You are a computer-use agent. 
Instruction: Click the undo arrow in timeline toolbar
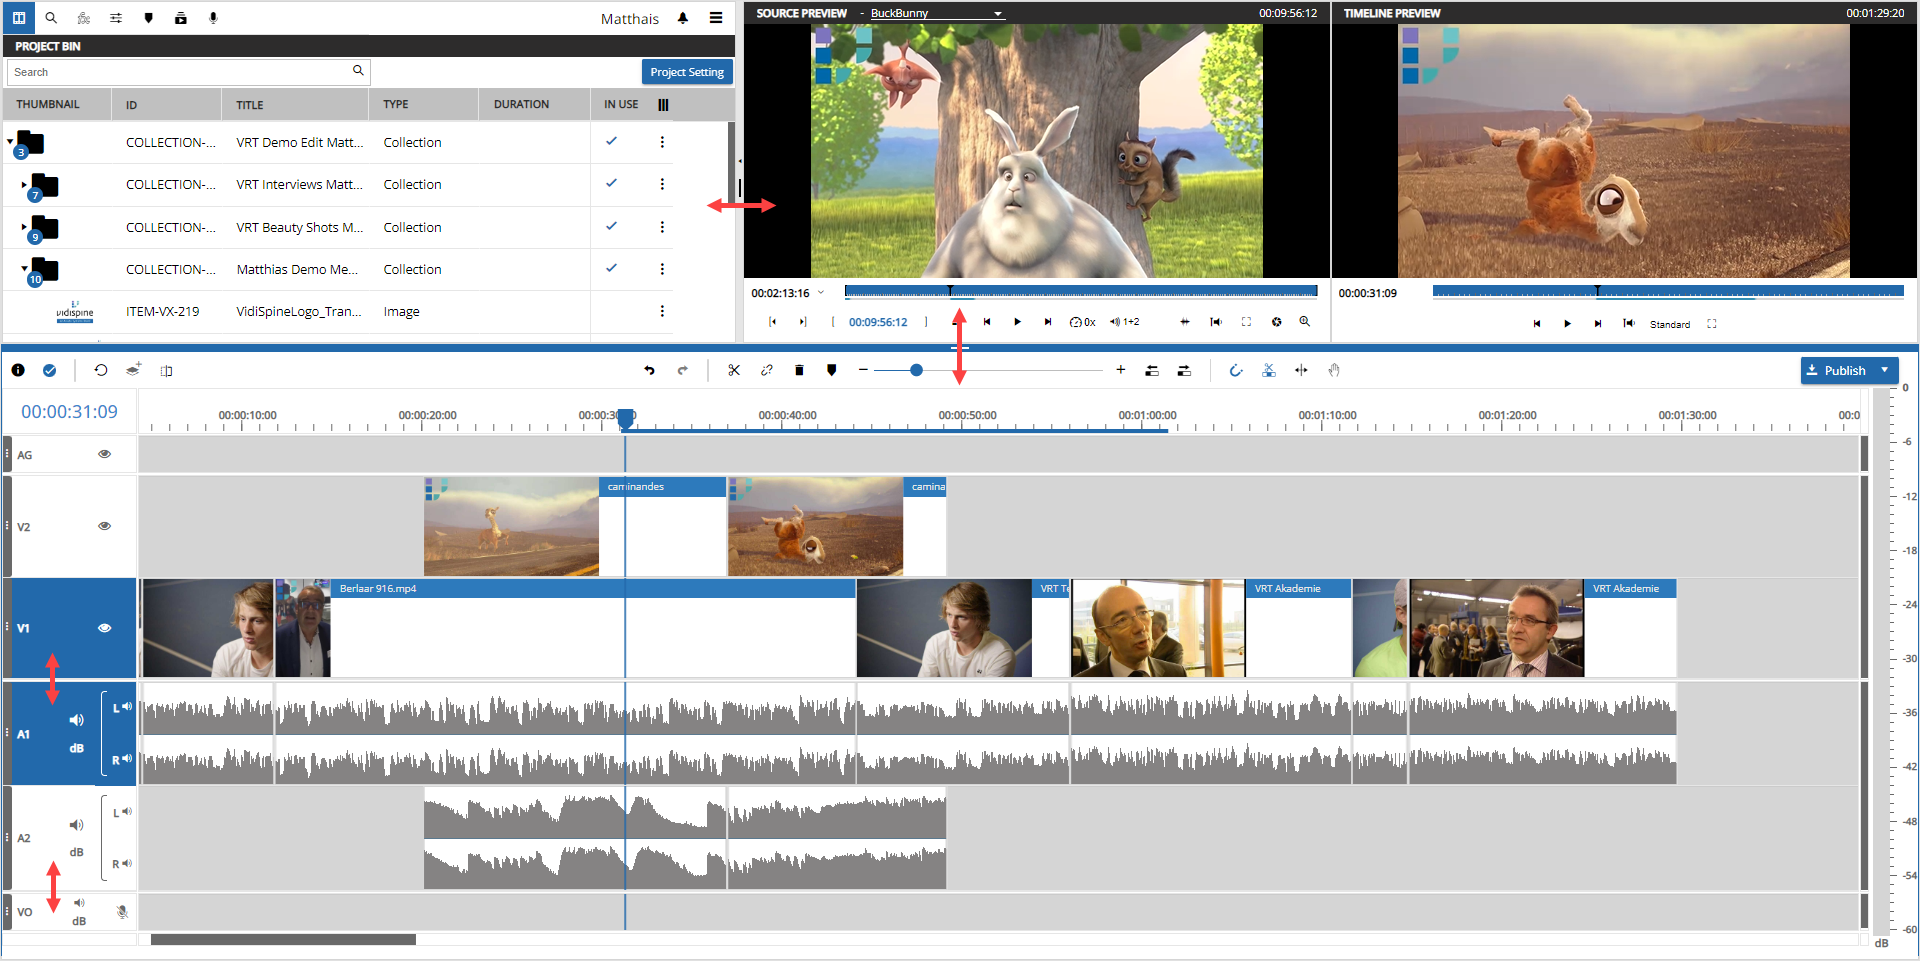click(649, 370)
